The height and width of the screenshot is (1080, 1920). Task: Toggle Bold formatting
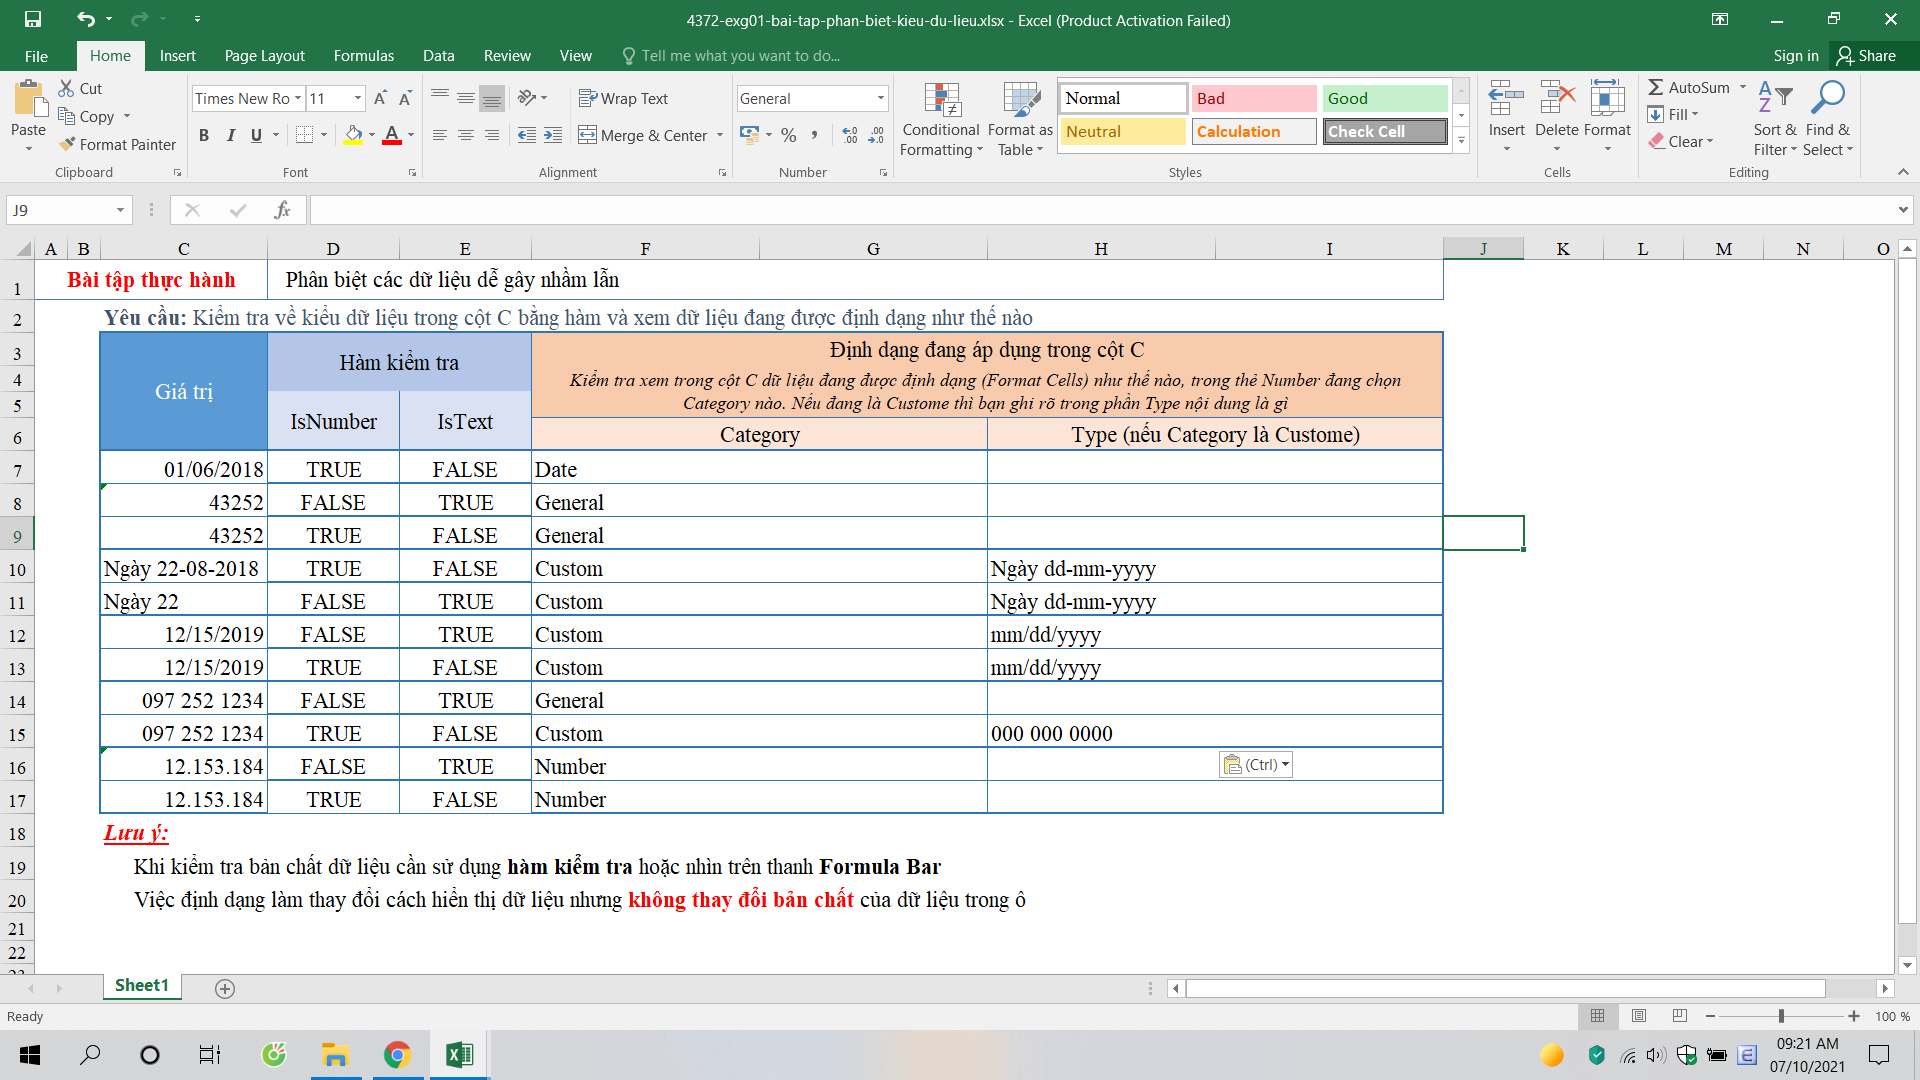tap(204, 135)
